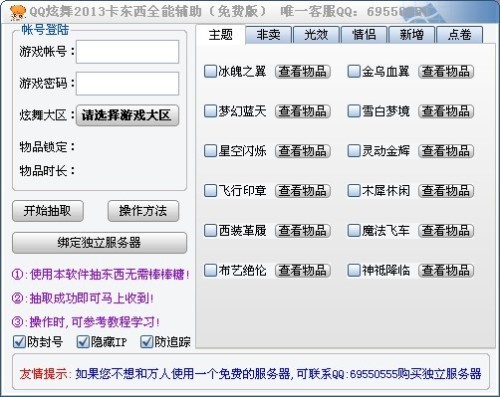Click tip ② 抽取成功即可马上收到
The height and width of the screenshot is (397, 500).
(x=83, y=298)
